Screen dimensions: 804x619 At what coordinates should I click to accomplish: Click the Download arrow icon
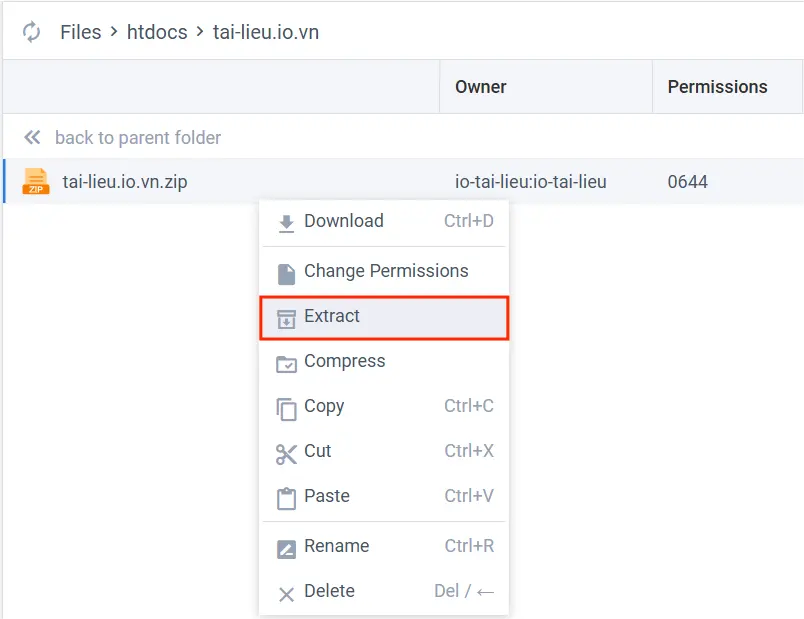[285, 221]
